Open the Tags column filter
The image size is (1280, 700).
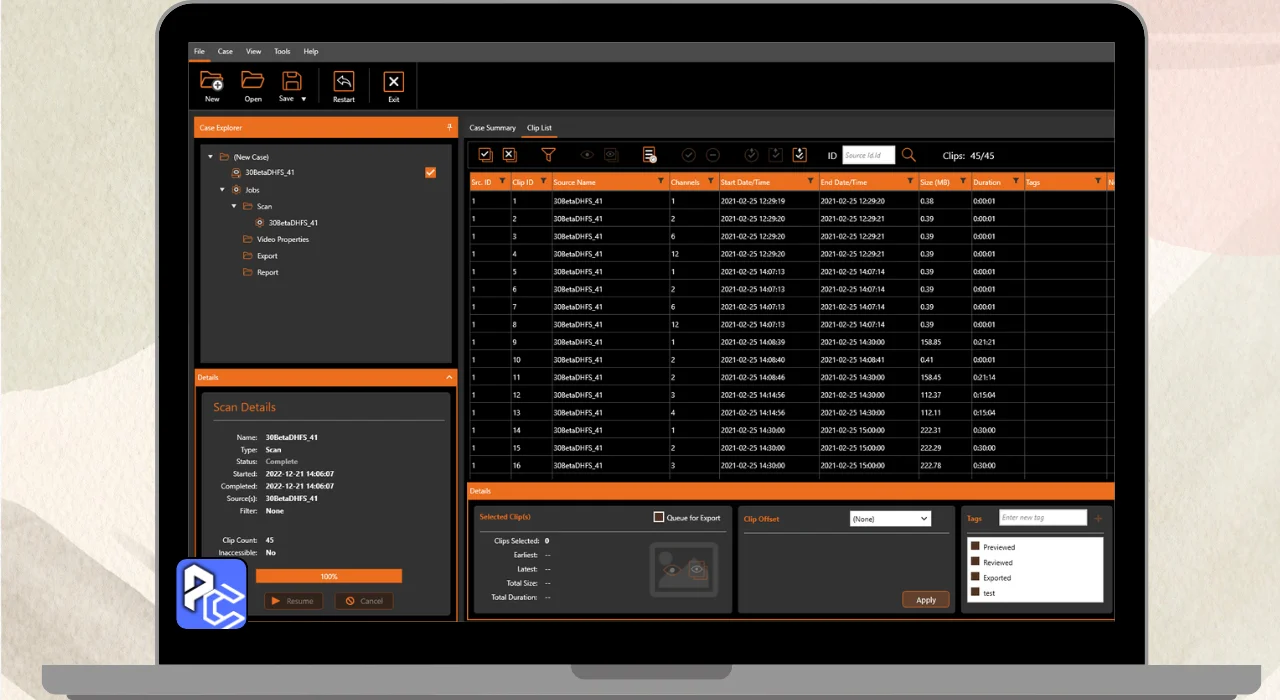coord(1097,182)
